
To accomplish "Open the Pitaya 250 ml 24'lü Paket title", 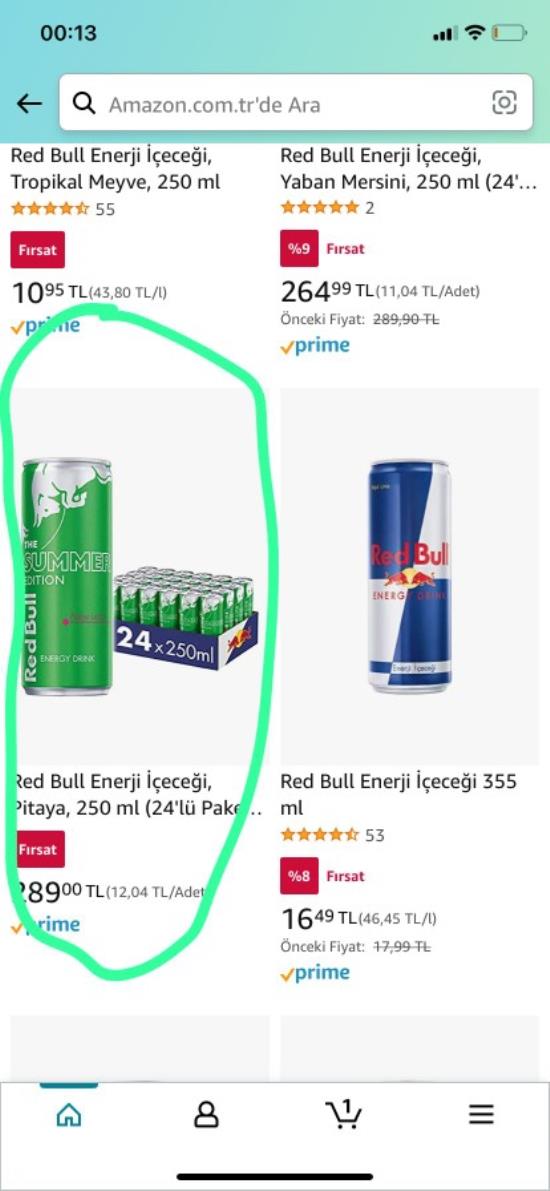I will 138,795.
